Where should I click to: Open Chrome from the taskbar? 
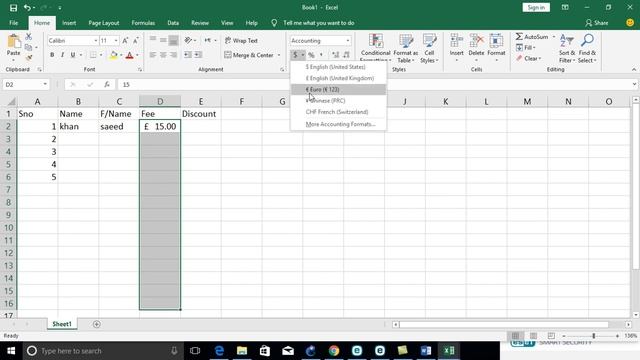[x=334, y=351]
